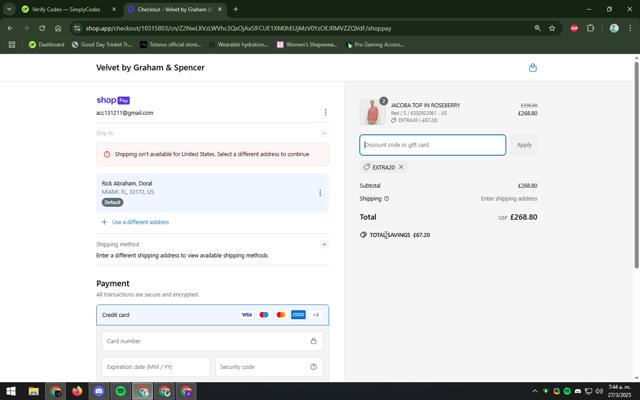Click the Visa card logo
The image size is (640, 400).
[x=247, y=315]
